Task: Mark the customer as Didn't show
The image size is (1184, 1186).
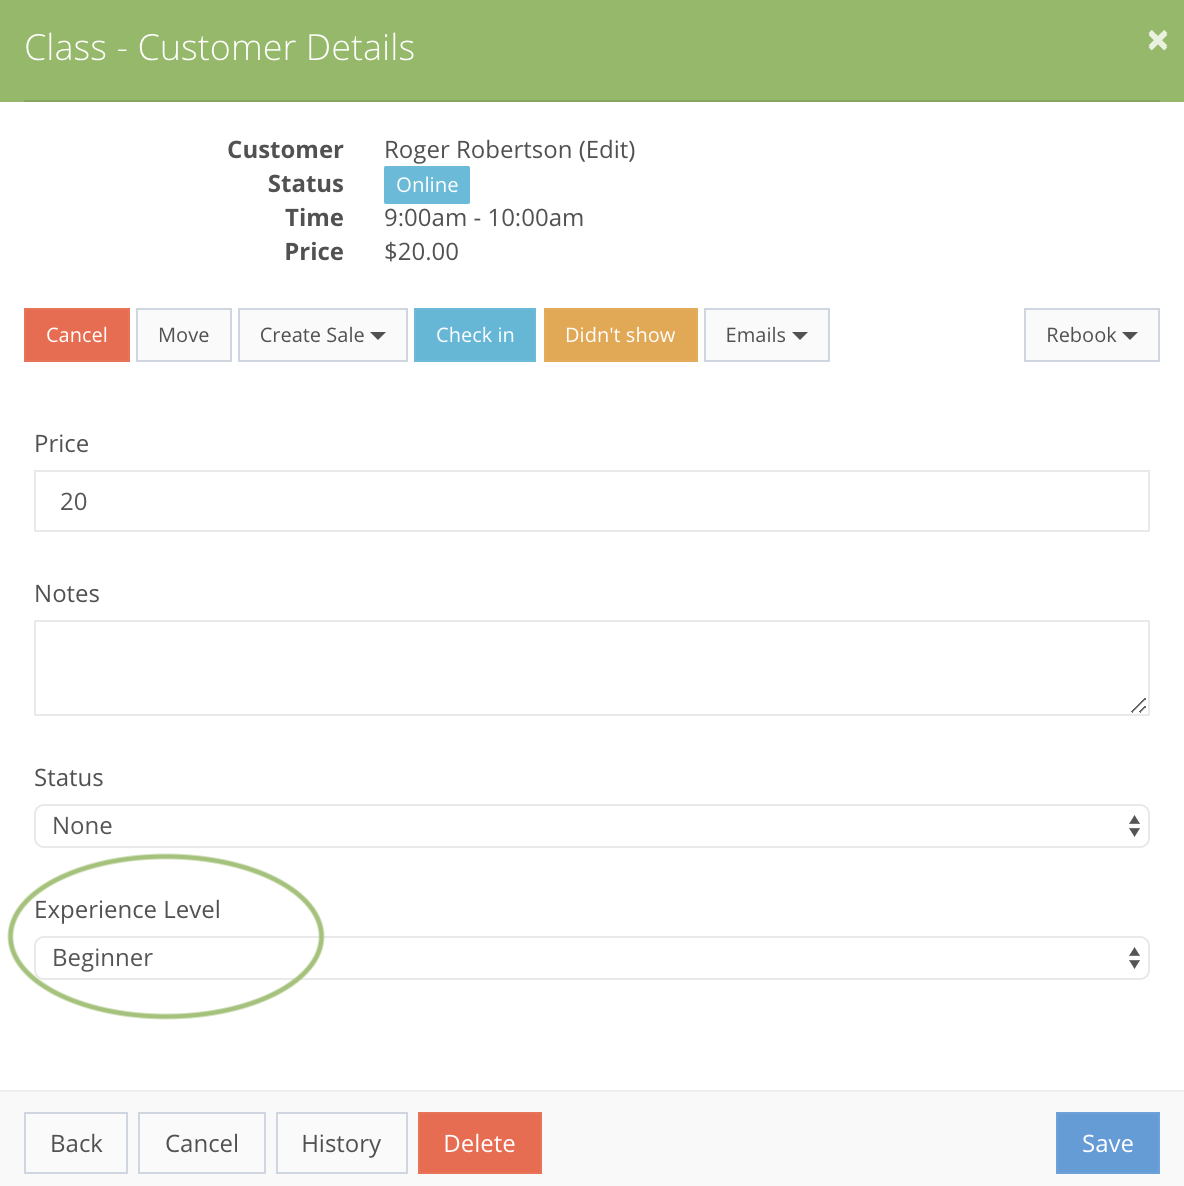Action: click(x=620, y=335)
